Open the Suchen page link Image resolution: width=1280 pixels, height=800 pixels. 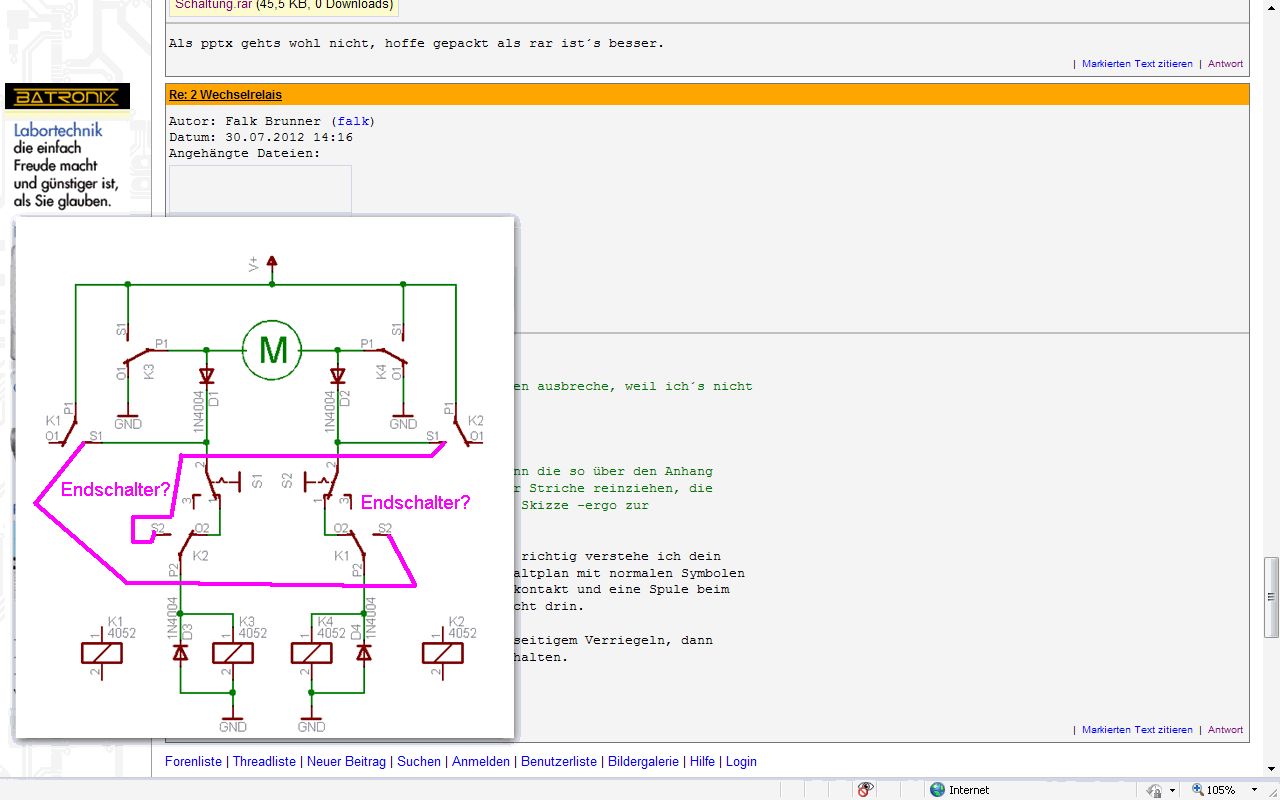point(418,761)
